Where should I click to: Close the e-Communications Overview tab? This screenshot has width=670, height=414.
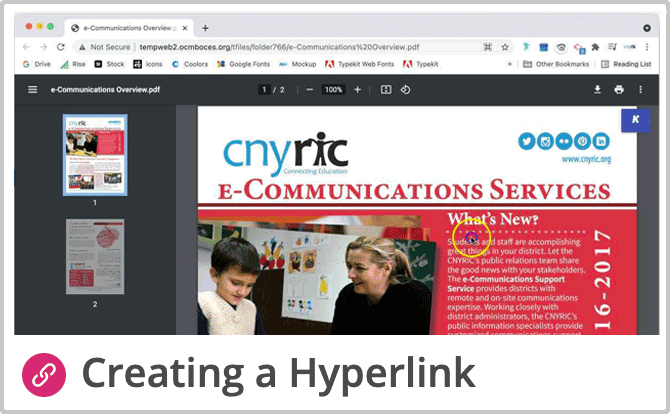click(185, 28)
